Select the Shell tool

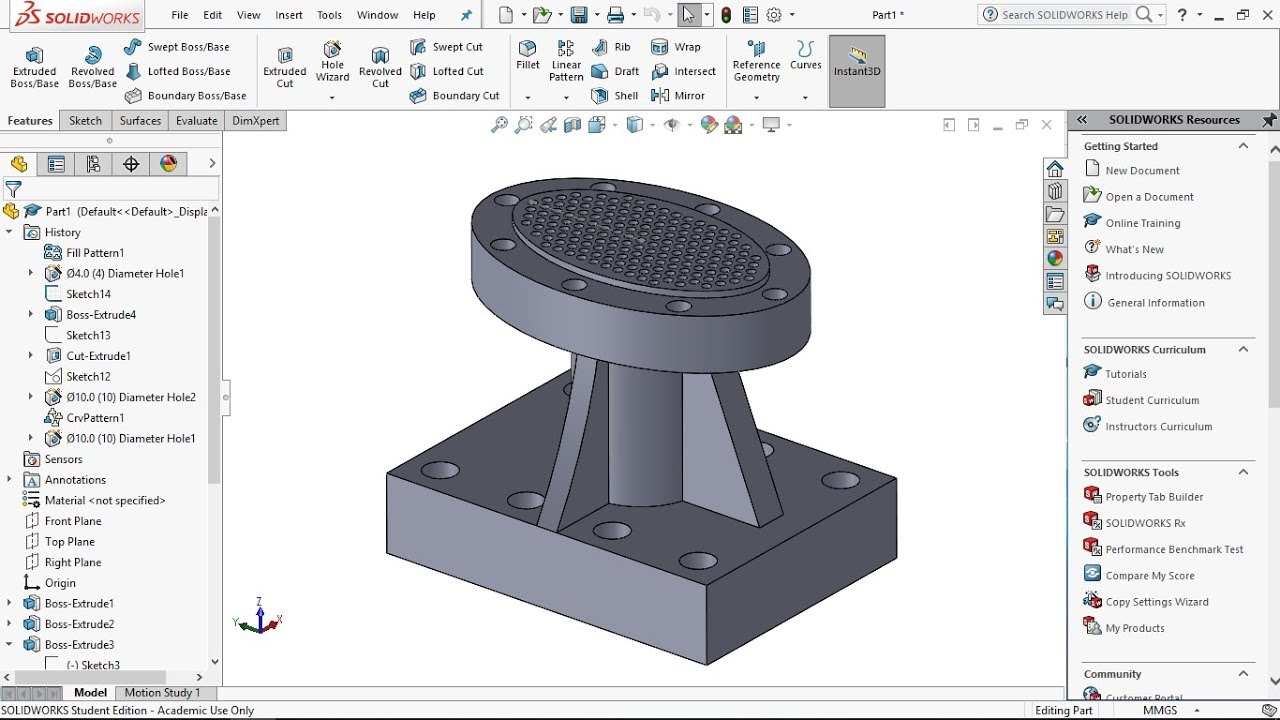615,96
